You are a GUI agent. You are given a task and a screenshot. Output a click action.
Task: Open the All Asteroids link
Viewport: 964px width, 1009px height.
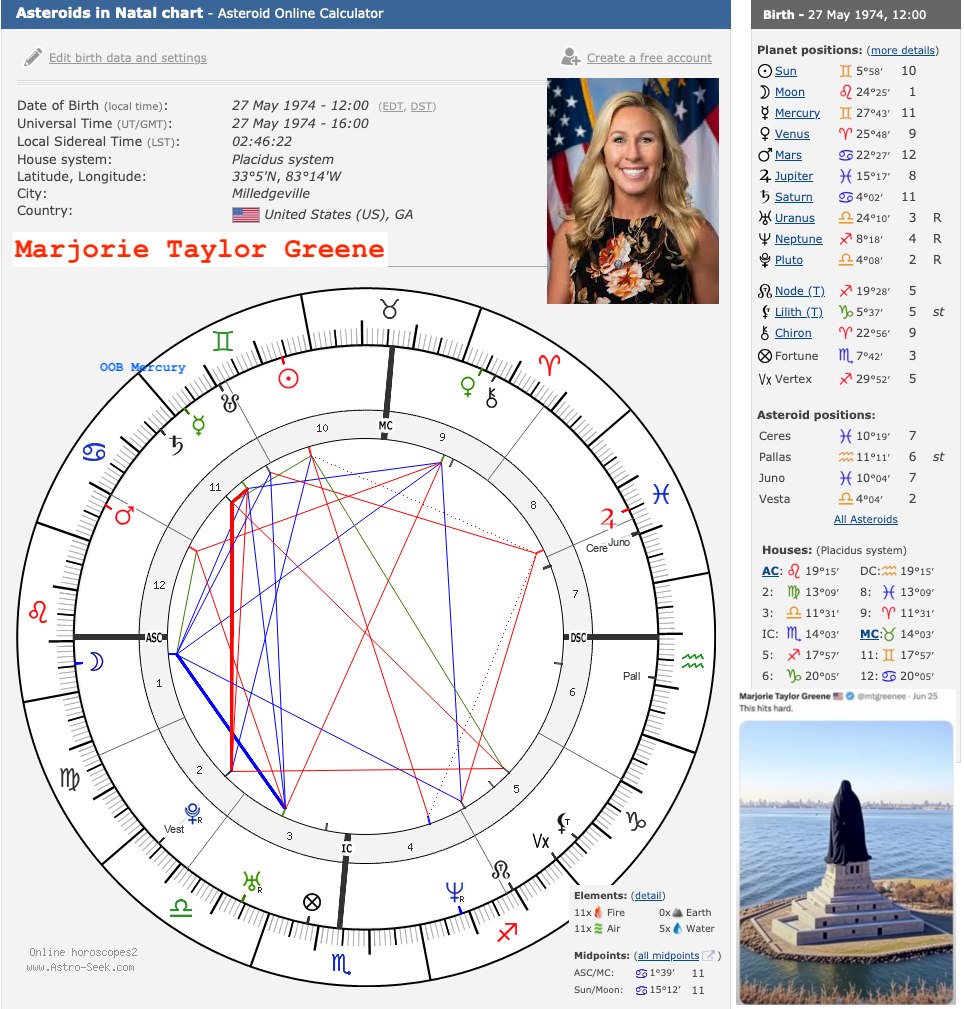coord(866,519)
